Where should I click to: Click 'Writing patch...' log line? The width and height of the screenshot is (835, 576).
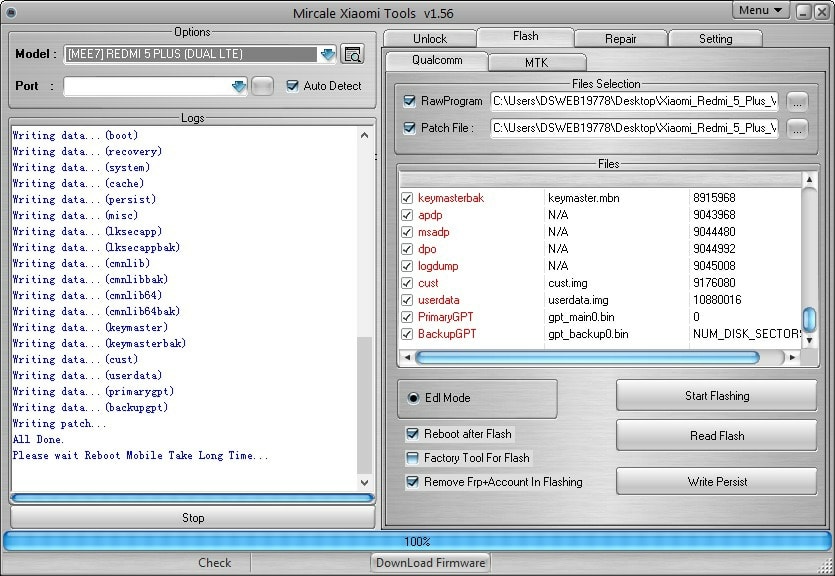pos(59,424)
